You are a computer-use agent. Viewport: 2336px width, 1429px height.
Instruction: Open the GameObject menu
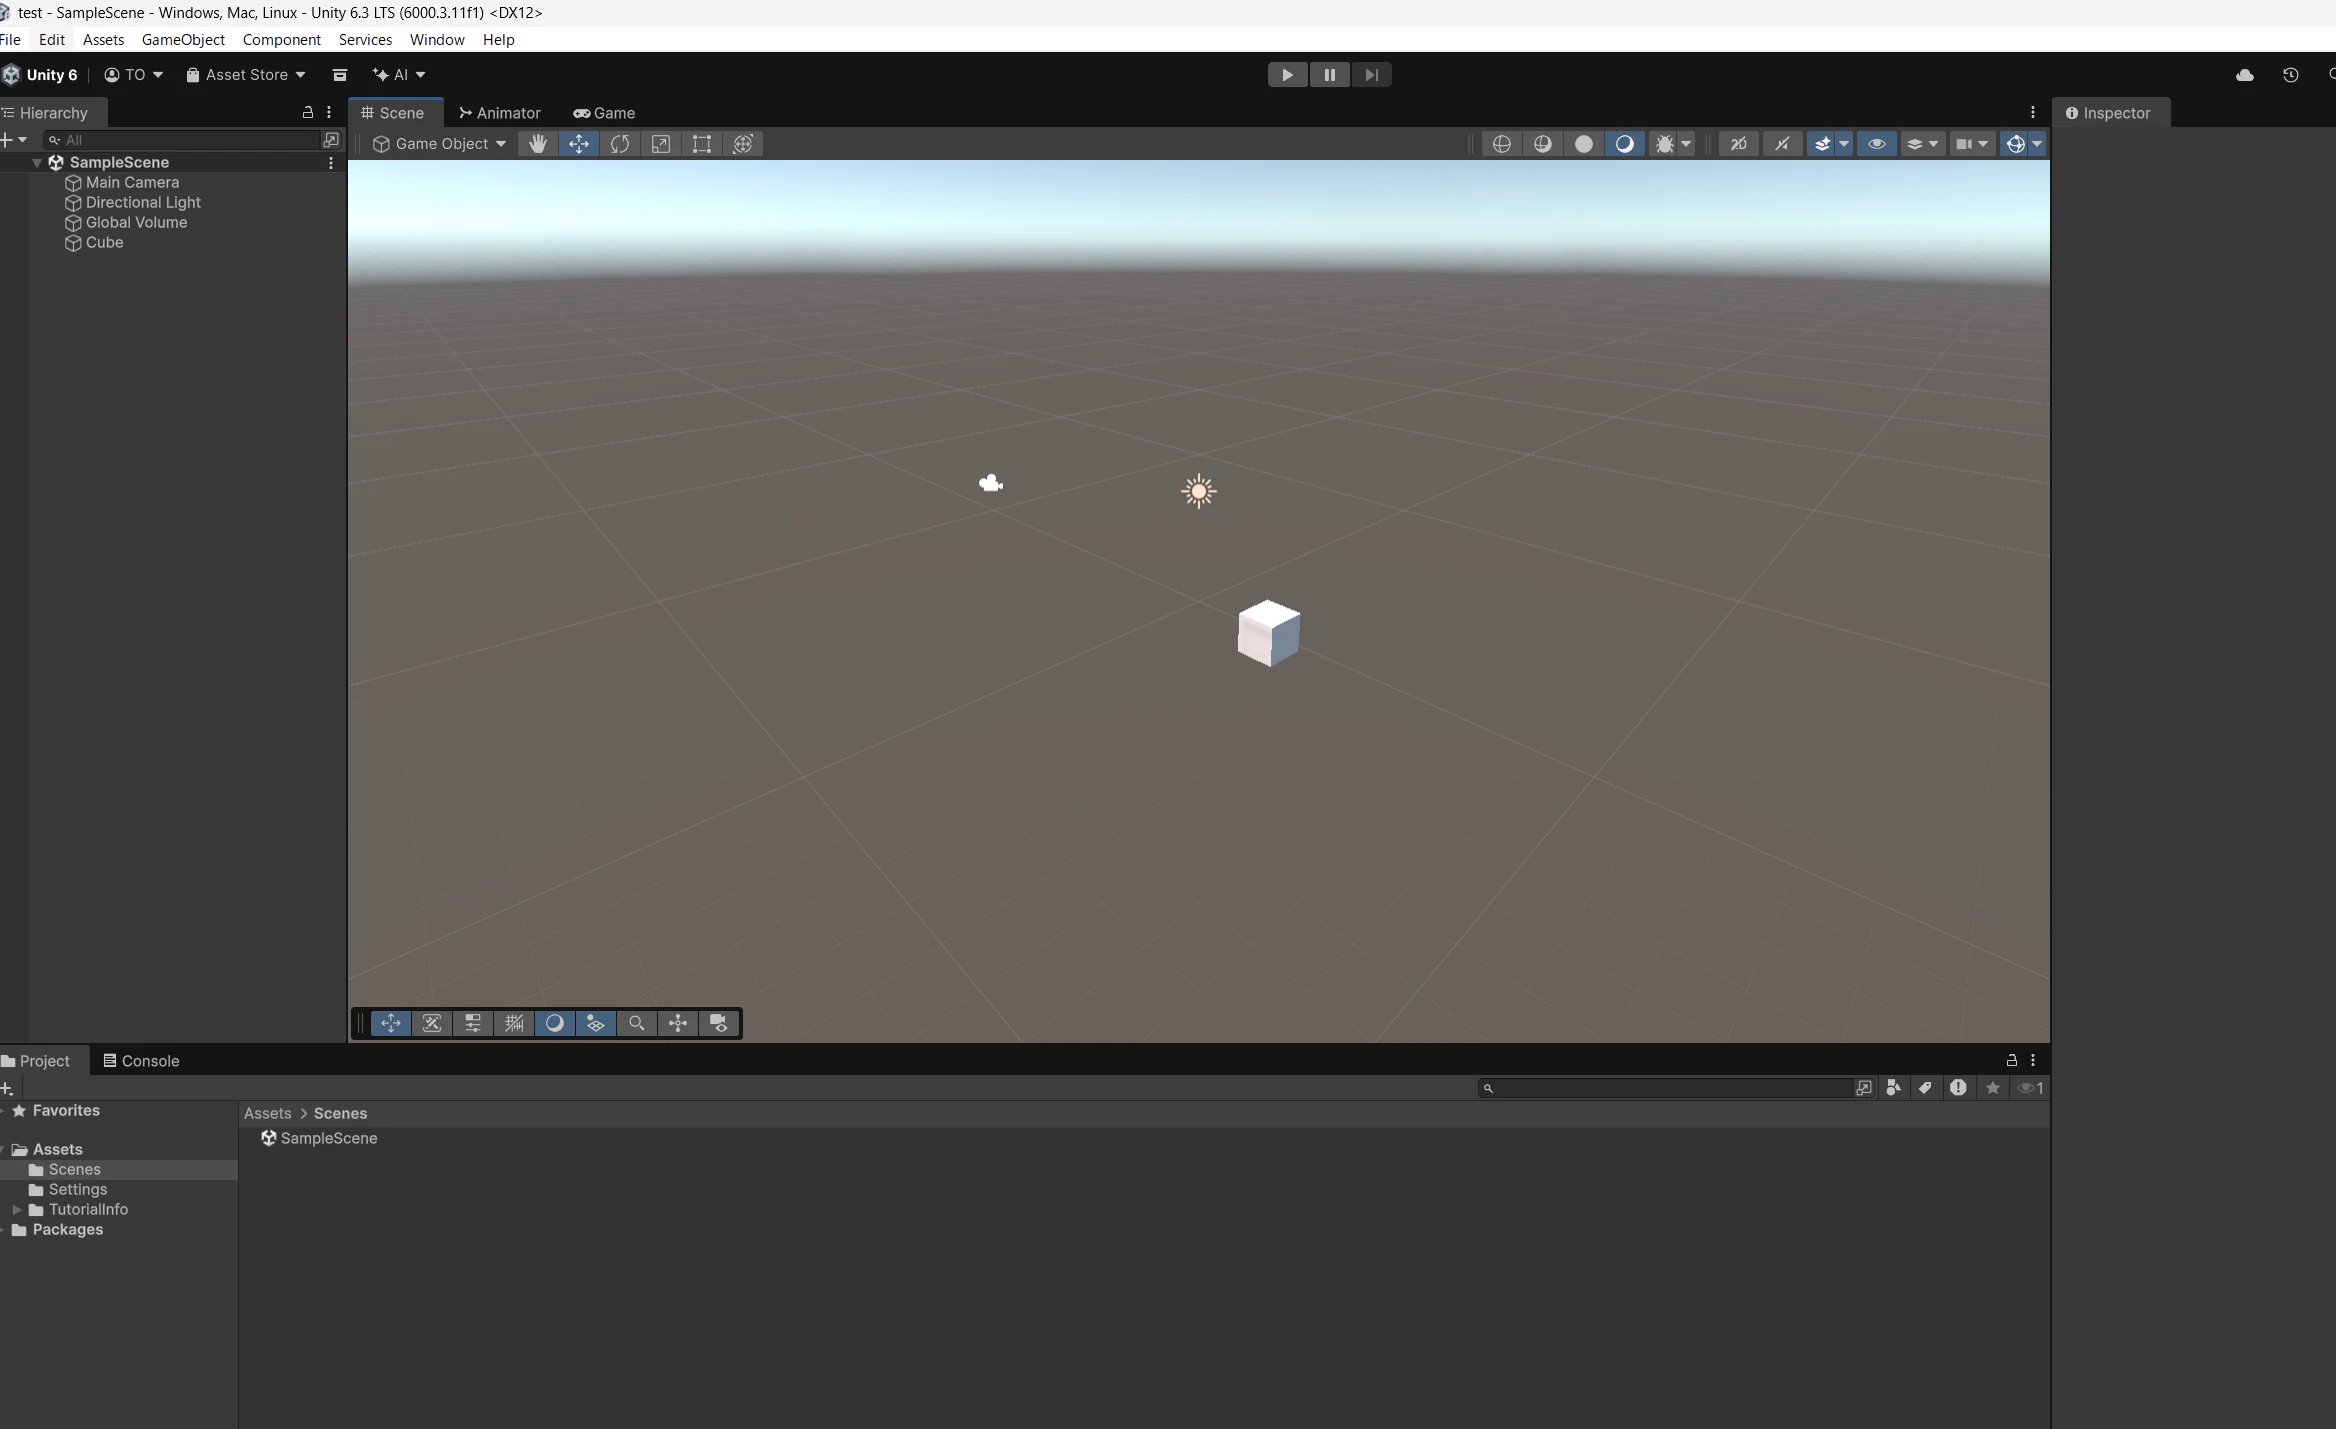183,40
